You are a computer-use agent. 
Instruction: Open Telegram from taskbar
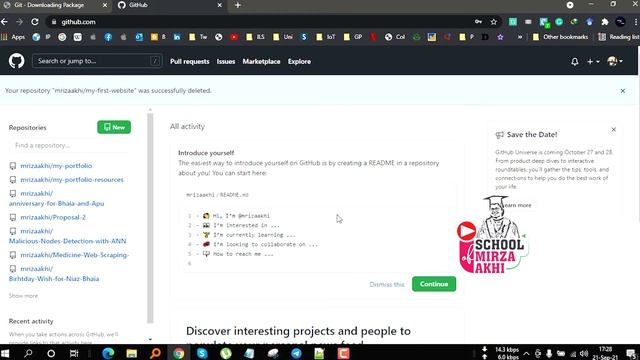click(x=296, y=353)
